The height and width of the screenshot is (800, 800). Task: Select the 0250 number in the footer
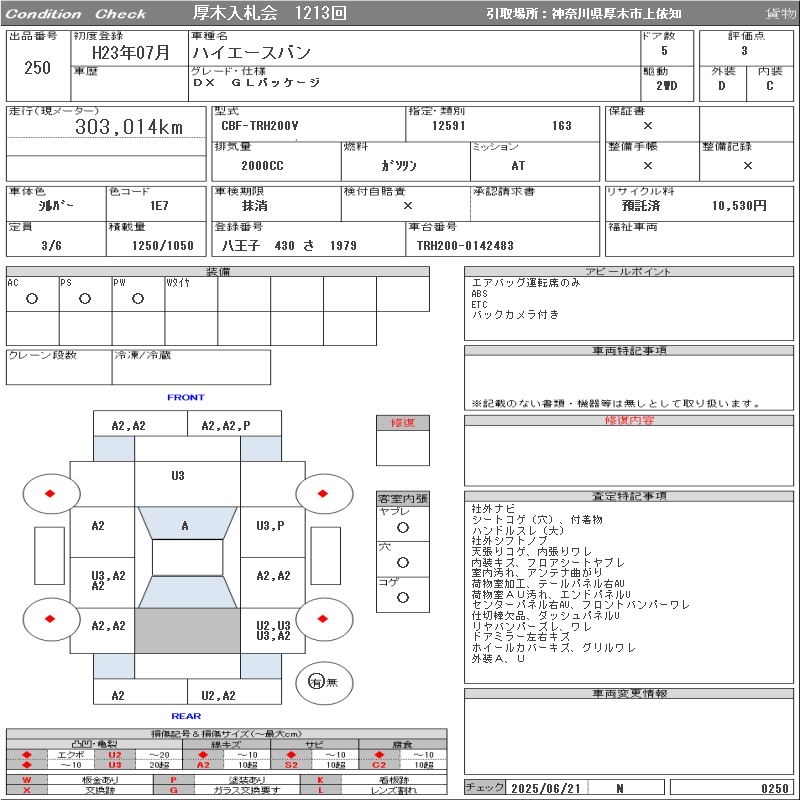pyautogui.click(x=774, y=788)
